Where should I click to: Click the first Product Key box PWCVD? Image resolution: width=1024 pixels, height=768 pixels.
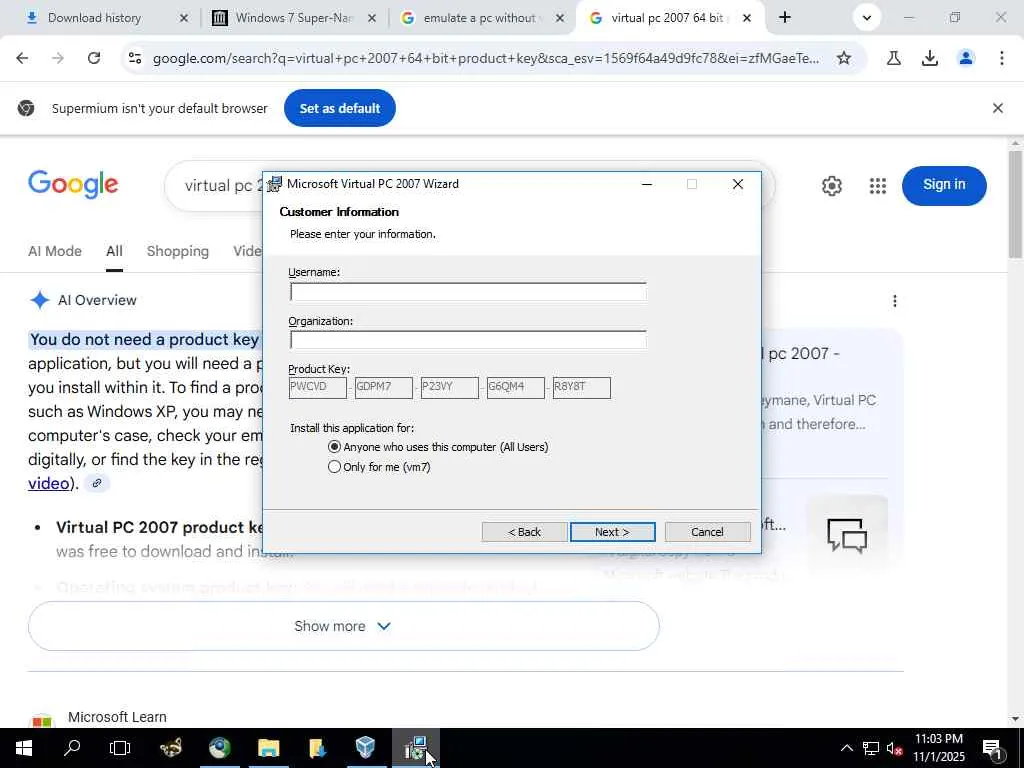coord(317,387)
